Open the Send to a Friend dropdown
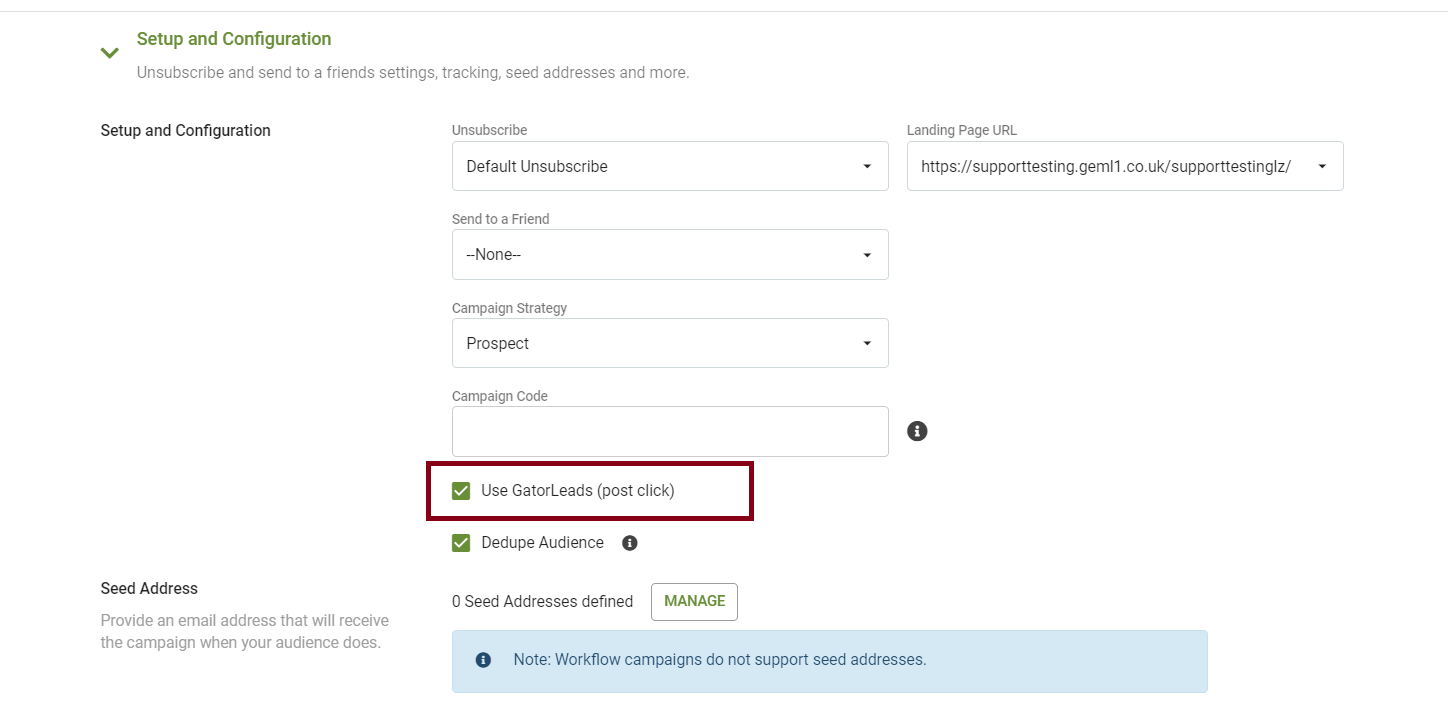 [670, 254]
